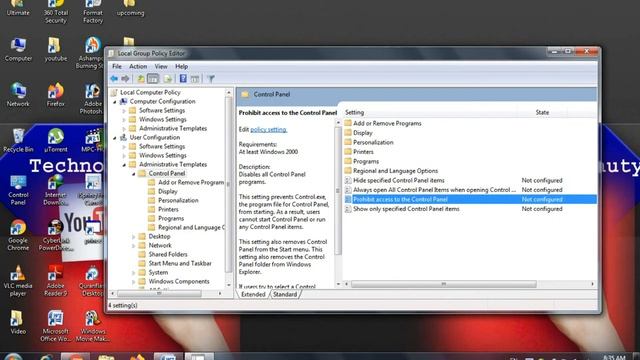Viewport: 640px width, 360px height.
Task: Expand the System tree node
Action: click(133, 272)
